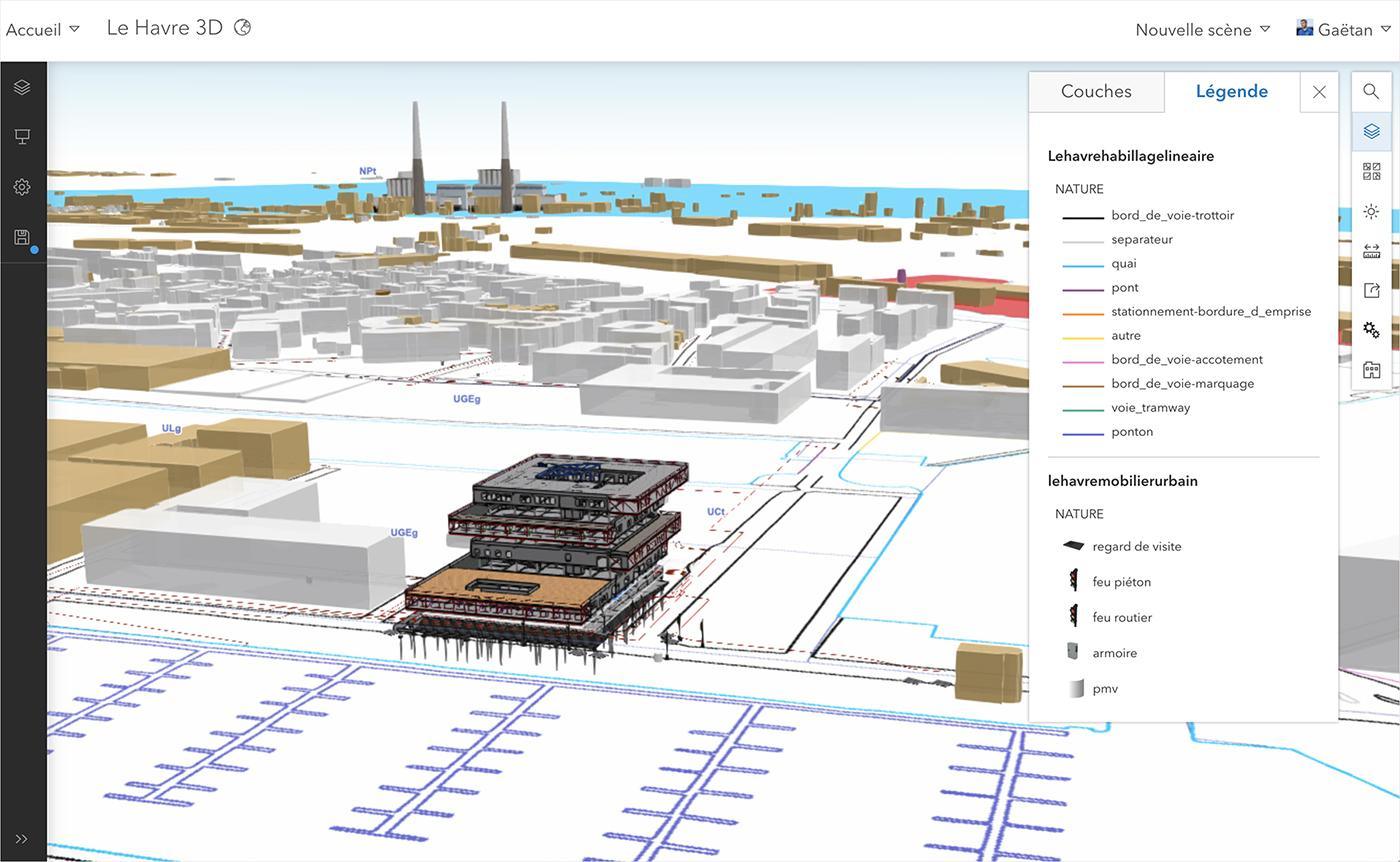Click the pmv symbol icon
Image resolution: width=1400 pixels, height=862 pixels.
(1076, 688)
